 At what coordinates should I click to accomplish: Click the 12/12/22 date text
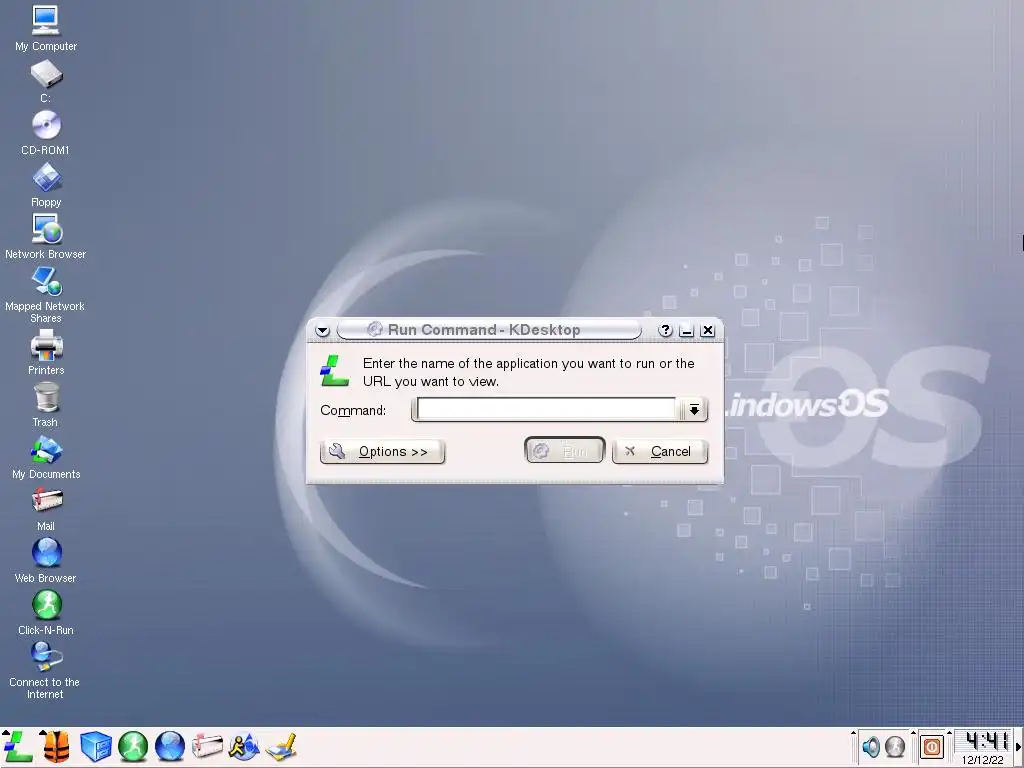click(982, 760)
